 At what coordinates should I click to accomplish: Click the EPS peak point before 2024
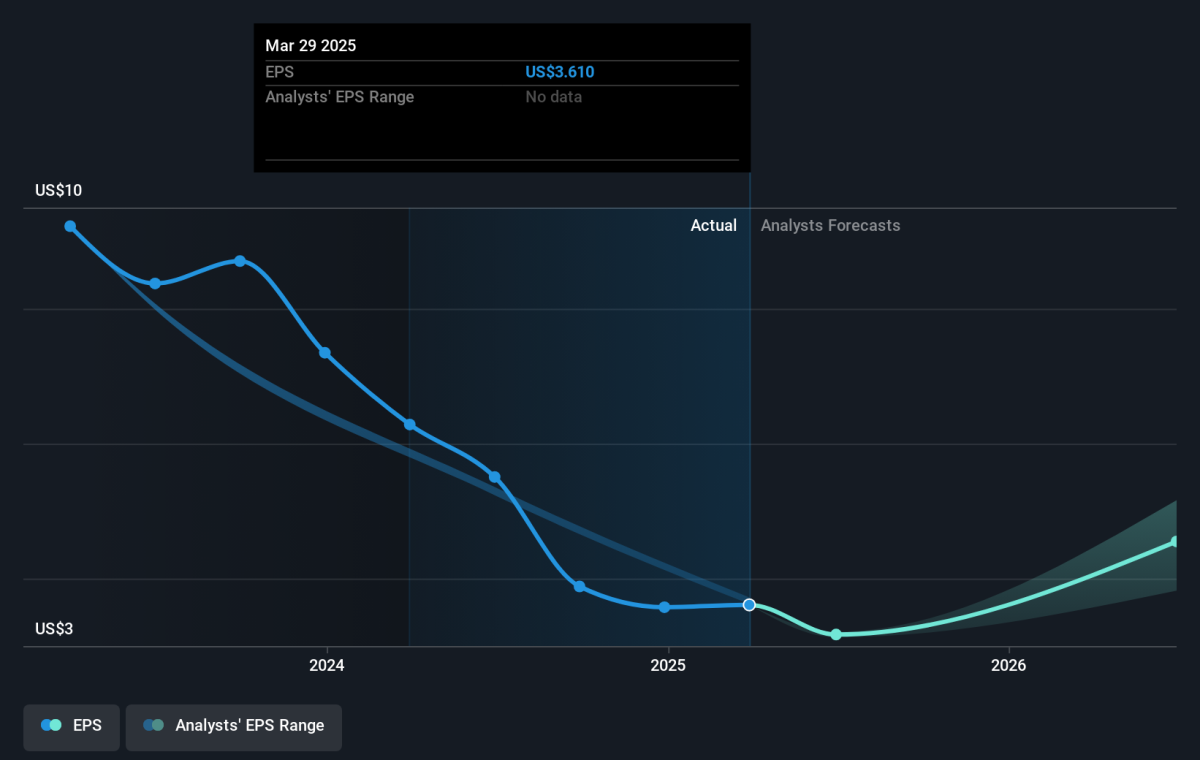240,261
